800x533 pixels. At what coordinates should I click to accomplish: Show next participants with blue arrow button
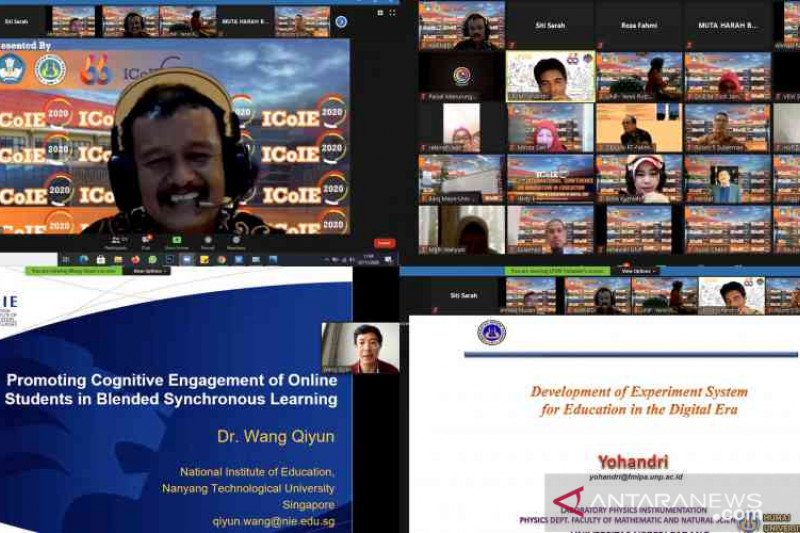tap(341, 21)
